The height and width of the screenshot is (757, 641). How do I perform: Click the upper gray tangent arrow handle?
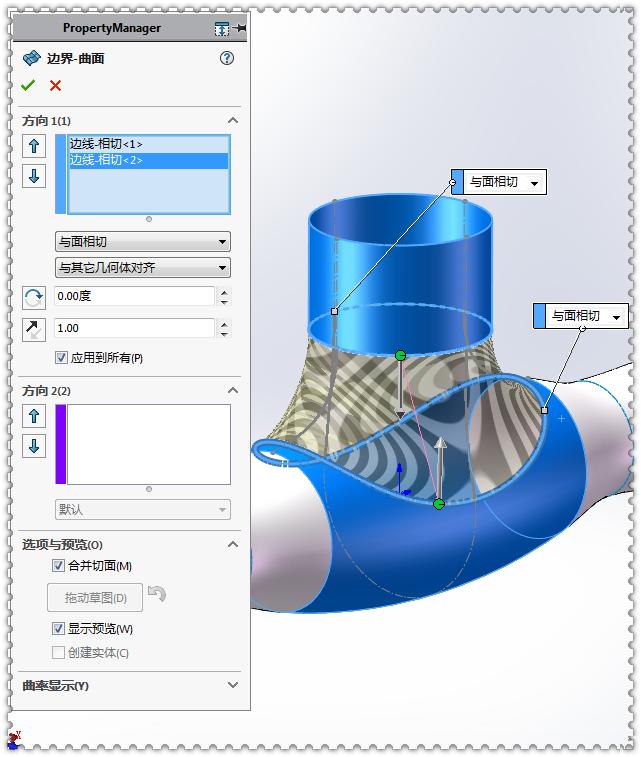tap(400, 391)
